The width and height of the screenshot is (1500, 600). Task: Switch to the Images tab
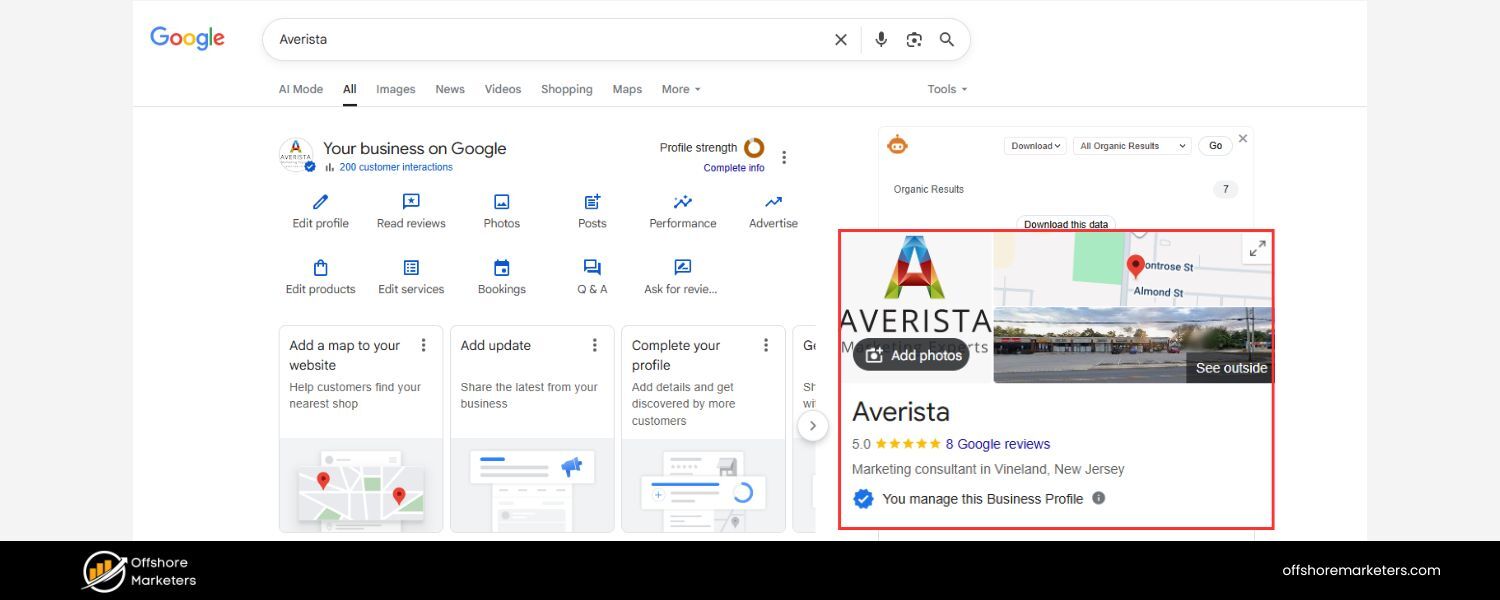pos(396,89)
